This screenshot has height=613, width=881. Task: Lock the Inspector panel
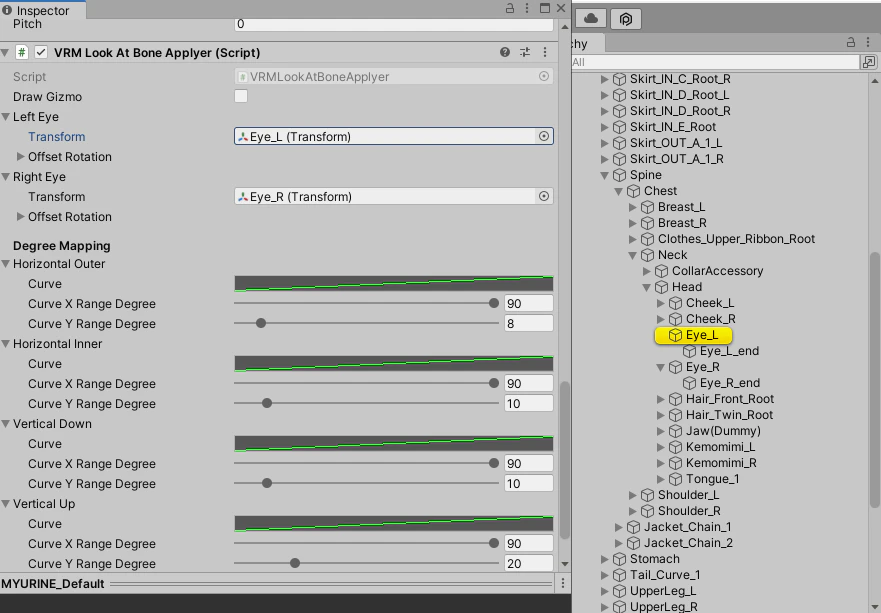click(510, 8)
